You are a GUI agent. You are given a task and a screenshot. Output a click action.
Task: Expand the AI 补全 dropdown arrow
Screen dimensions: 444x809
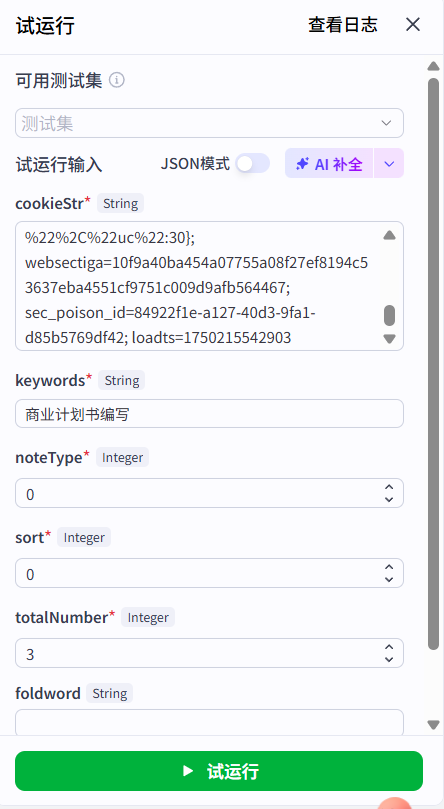coord(389,164)
